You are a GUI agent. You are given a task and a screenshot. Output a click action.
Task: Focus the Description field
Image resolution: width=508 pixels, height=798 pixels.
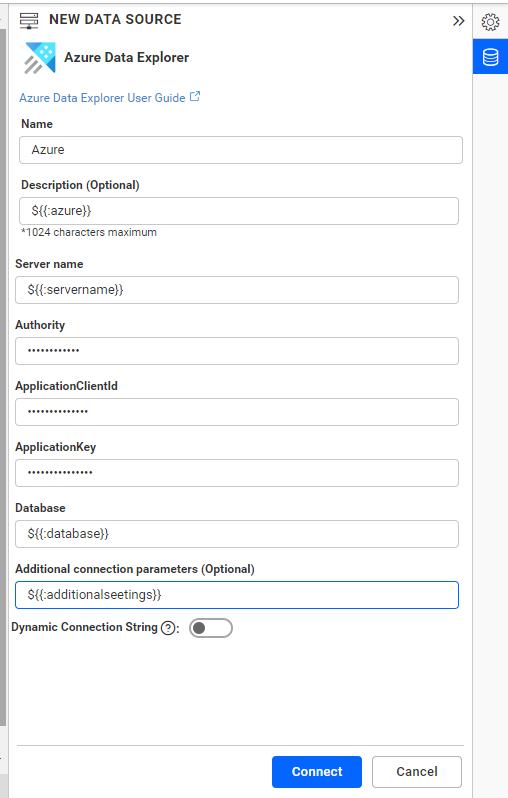(x=239, y=211)
